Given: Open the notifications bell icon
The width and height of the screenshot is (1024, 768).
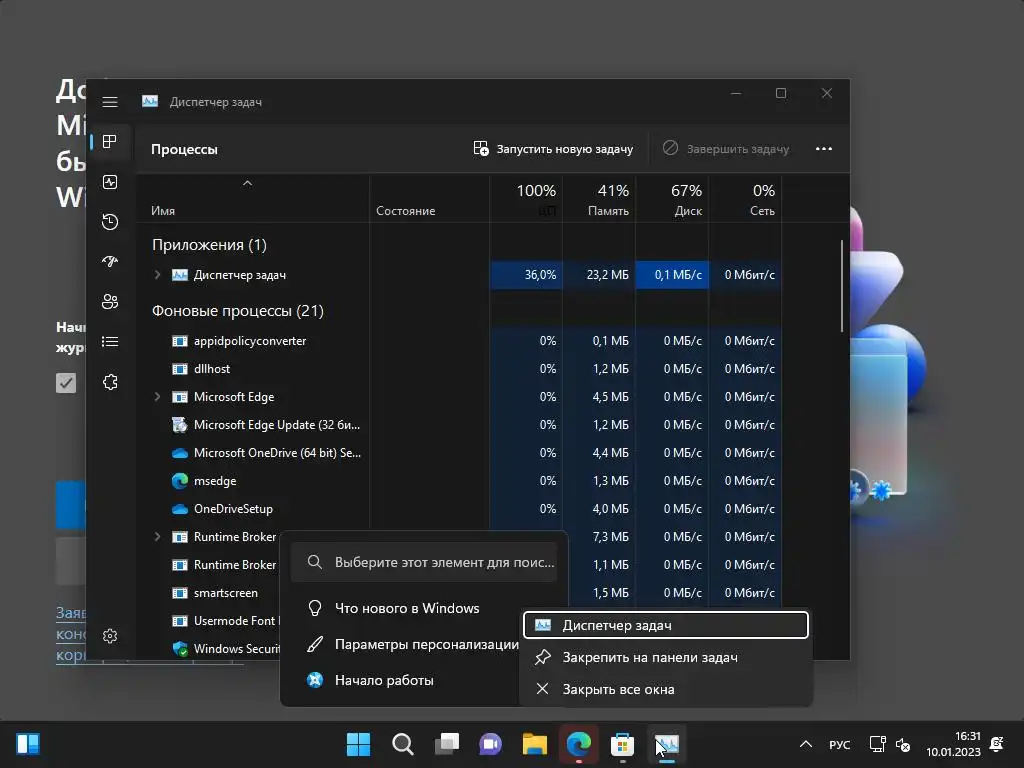Looking at the screenshot, I should click(997, 744).
